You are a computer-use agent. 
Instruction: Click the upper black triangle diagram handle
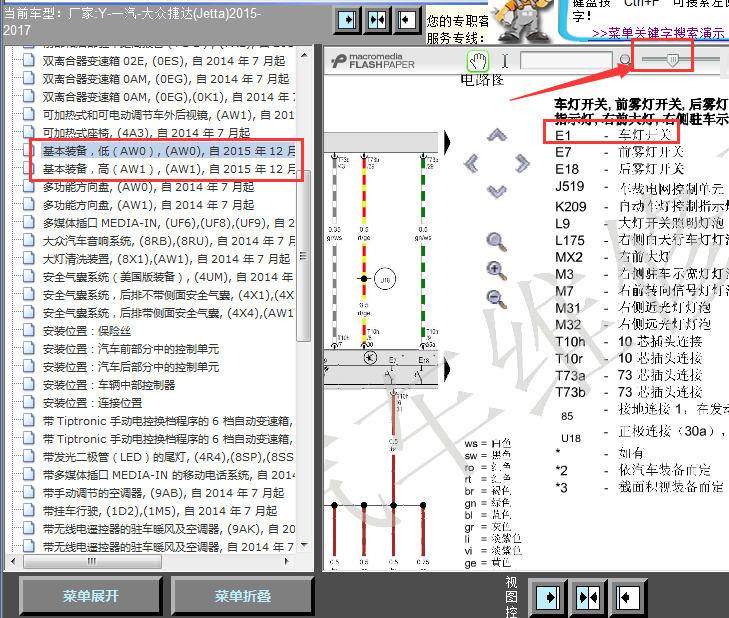click(x=447, y=142)
